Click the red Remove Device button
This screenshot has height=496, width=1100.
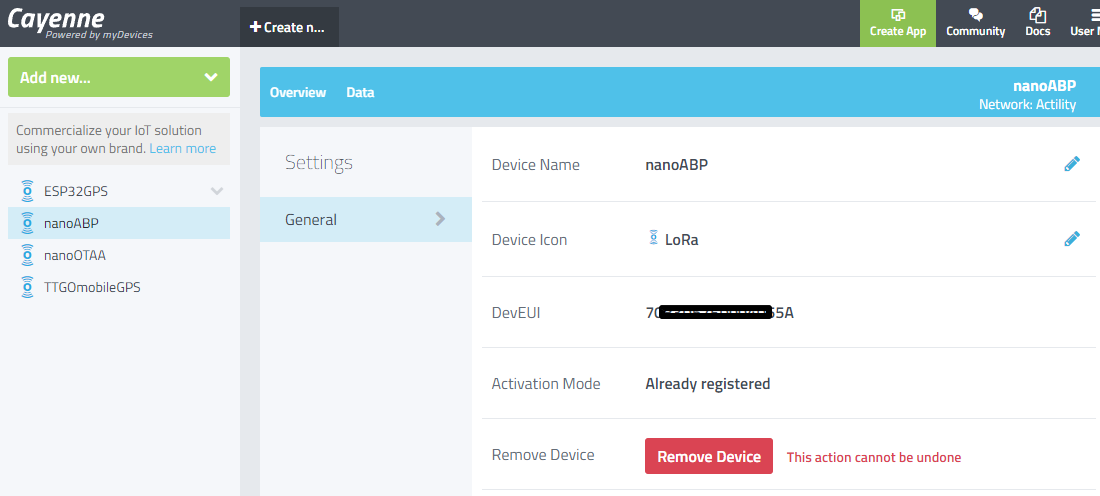pyautogui.click(x=709, y=456)
